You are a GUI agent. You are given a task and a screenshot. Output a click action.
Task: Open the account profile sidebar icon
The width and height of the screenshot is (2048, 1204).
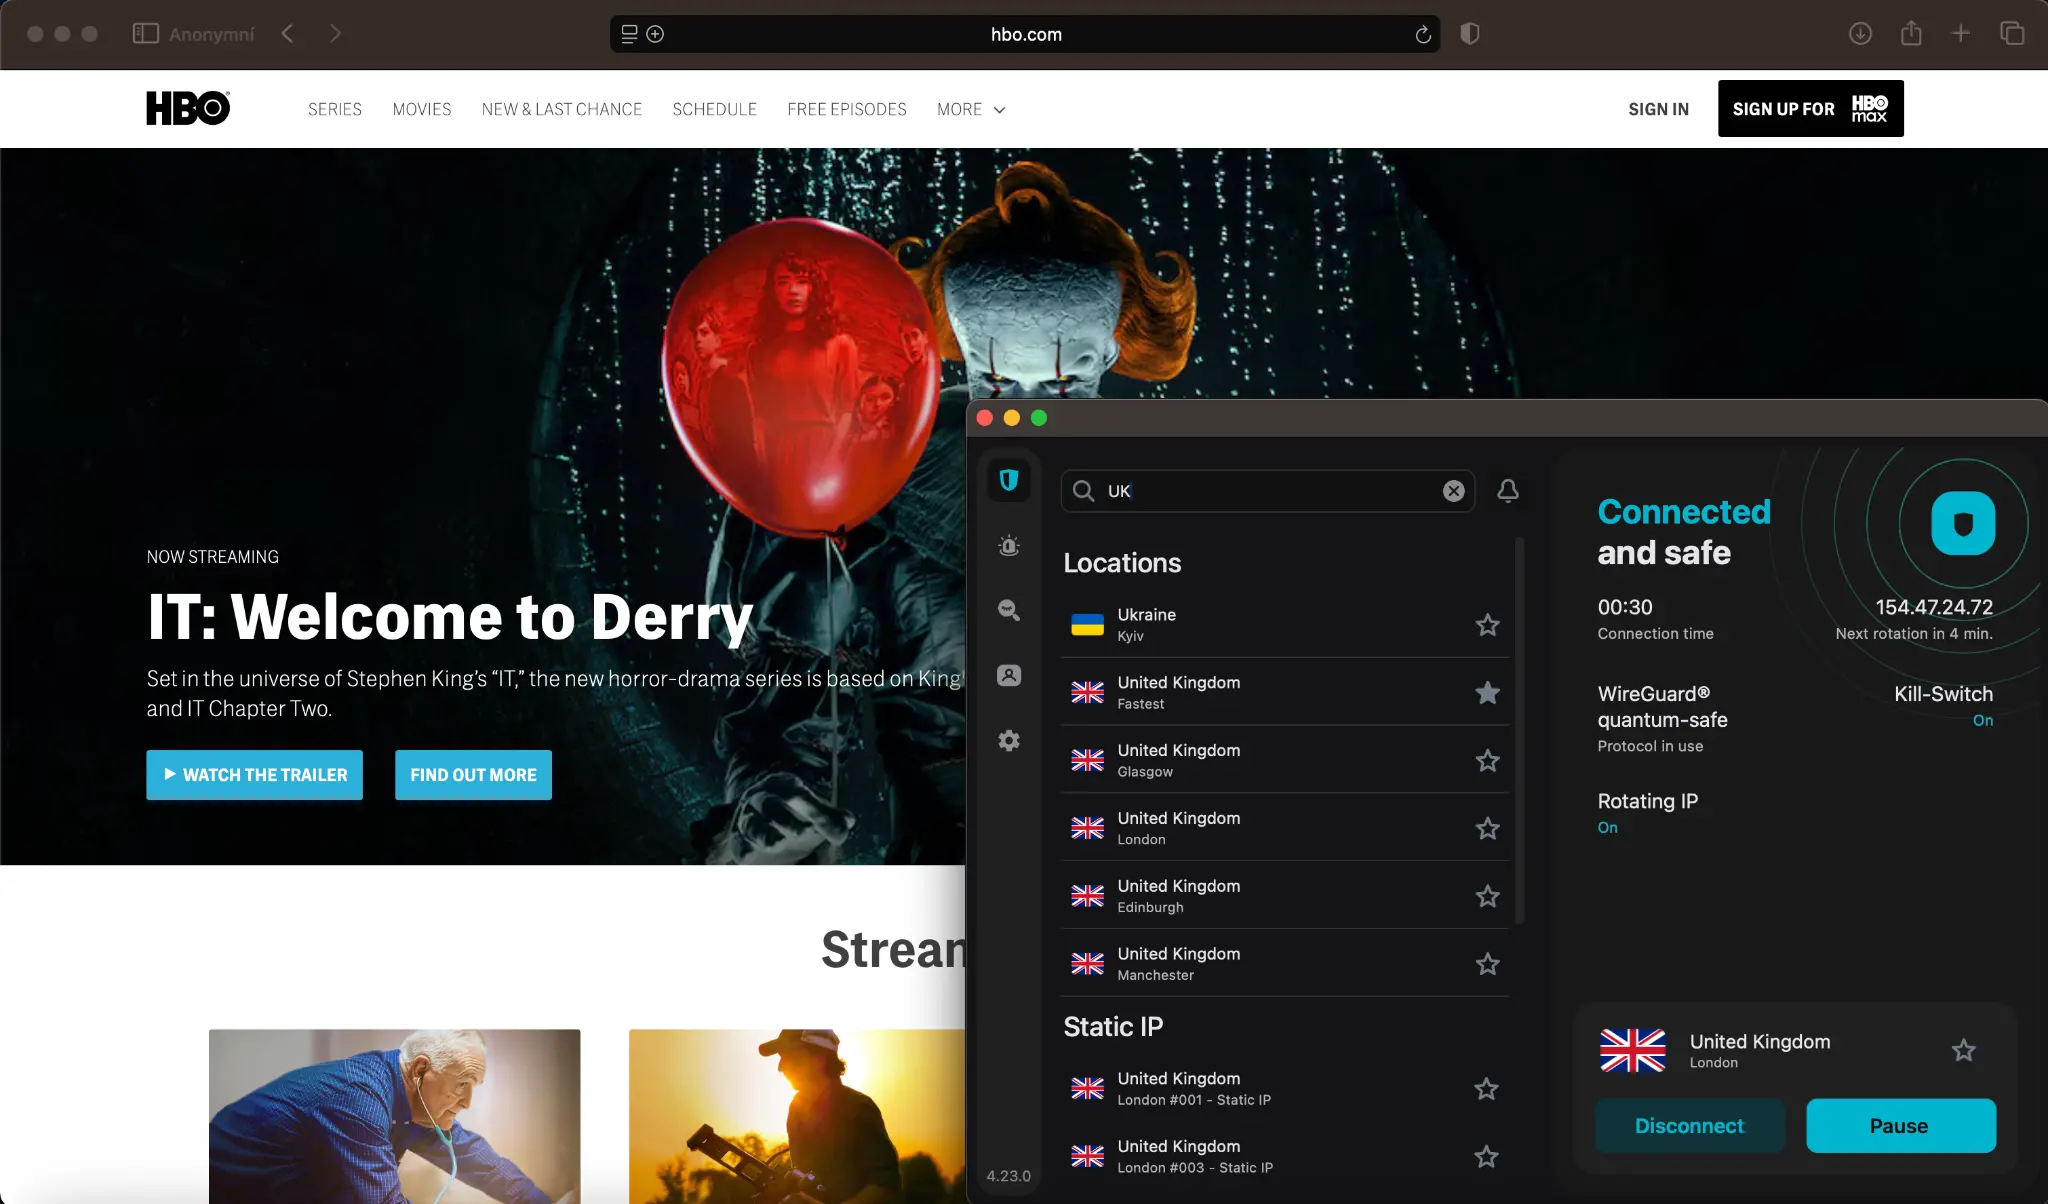[1009, 676]
